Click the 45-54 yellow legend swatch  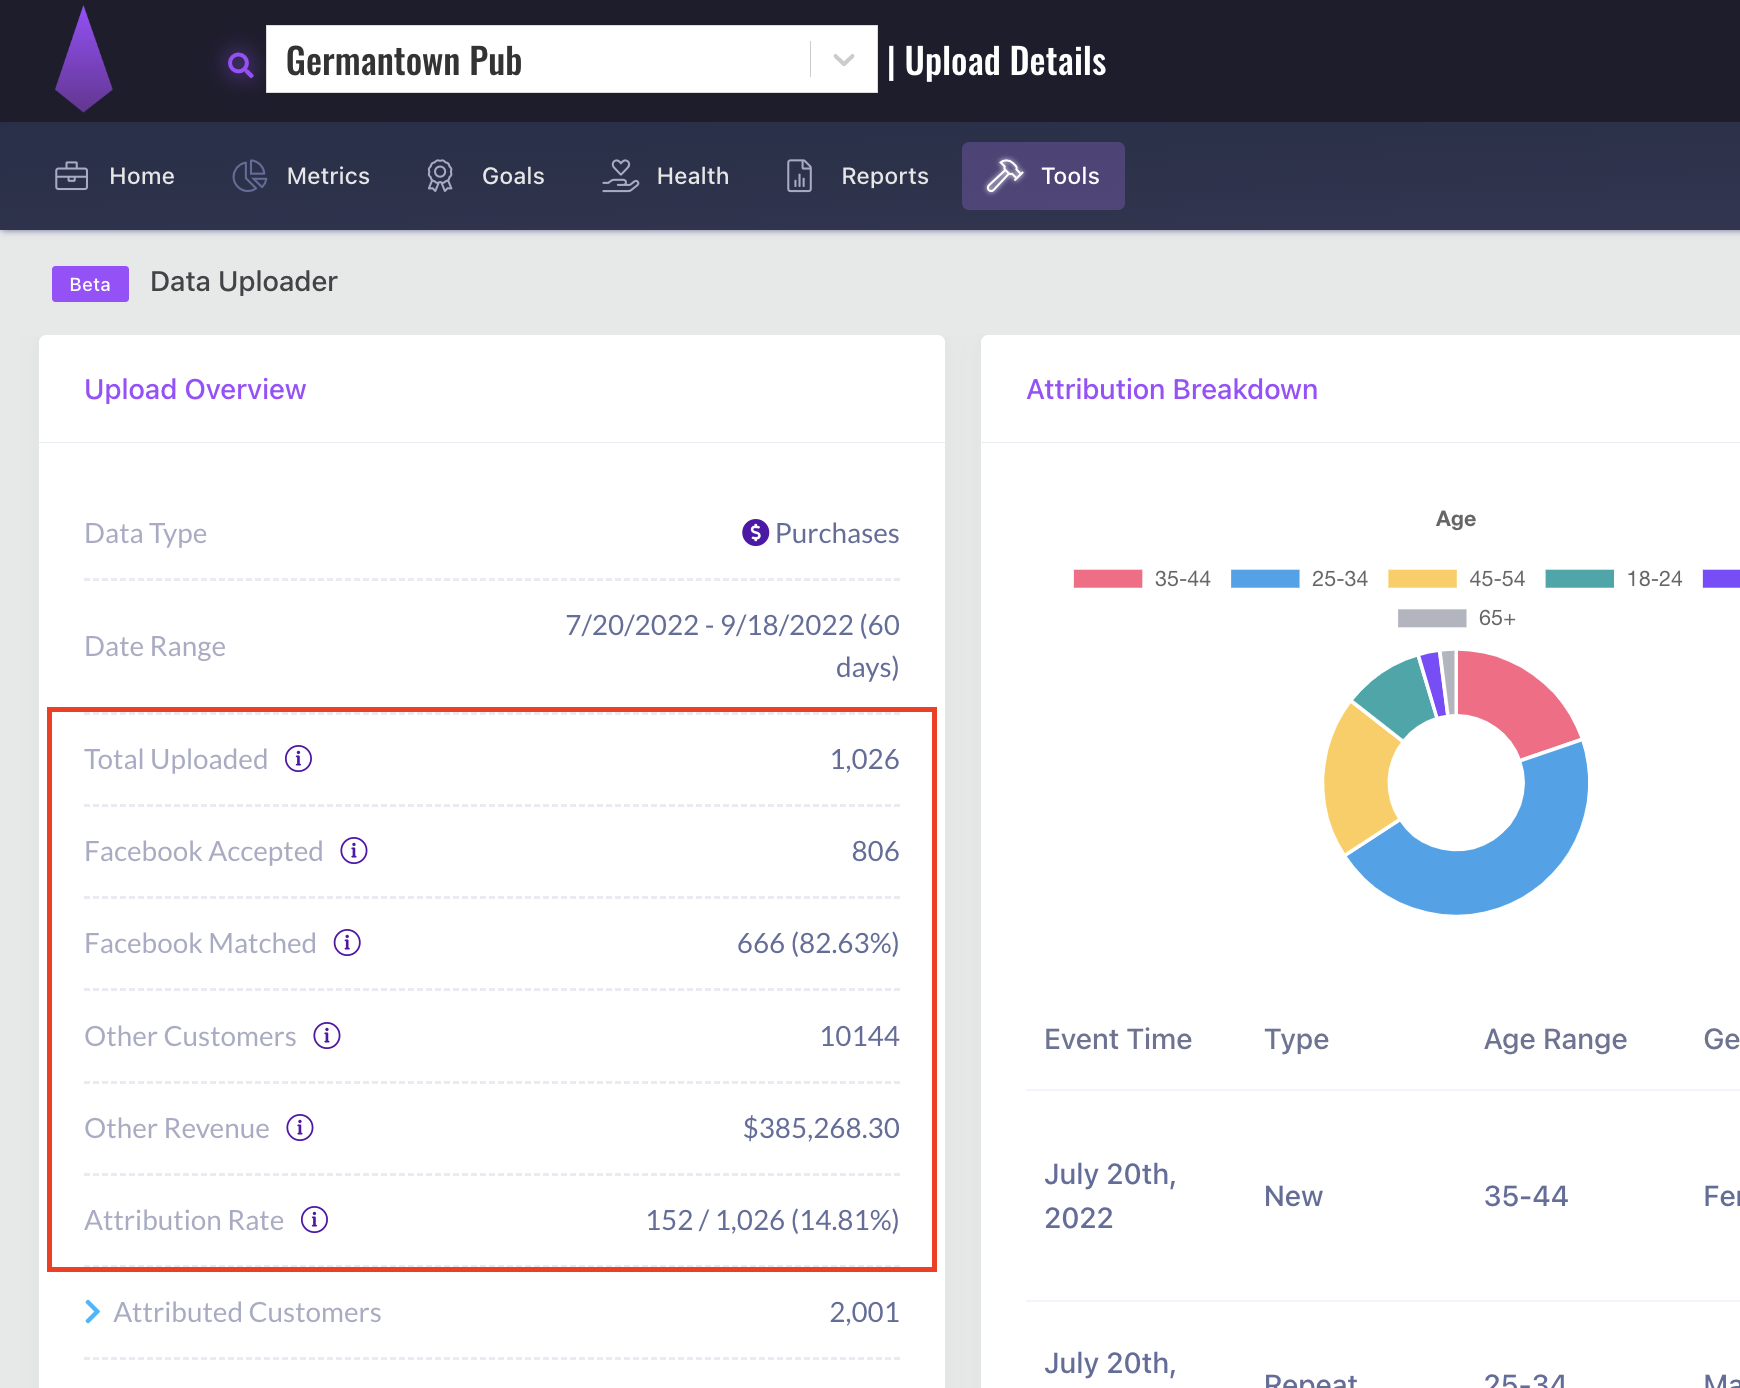pyautogui.click(x=1421, y=579)
